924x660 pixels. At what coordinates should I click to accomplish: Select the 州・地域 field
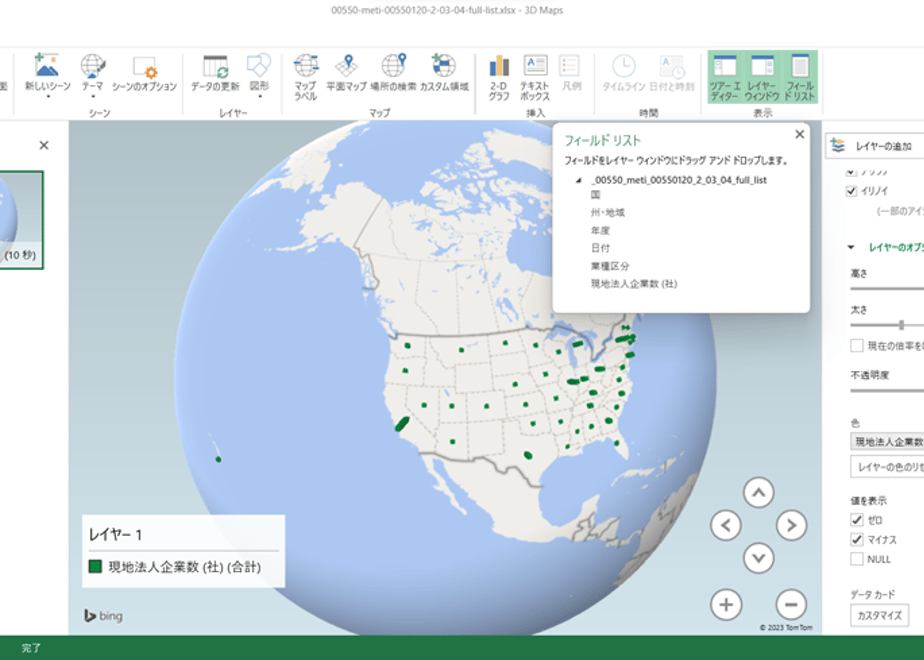pyautogui.click(x=608, y=212)
